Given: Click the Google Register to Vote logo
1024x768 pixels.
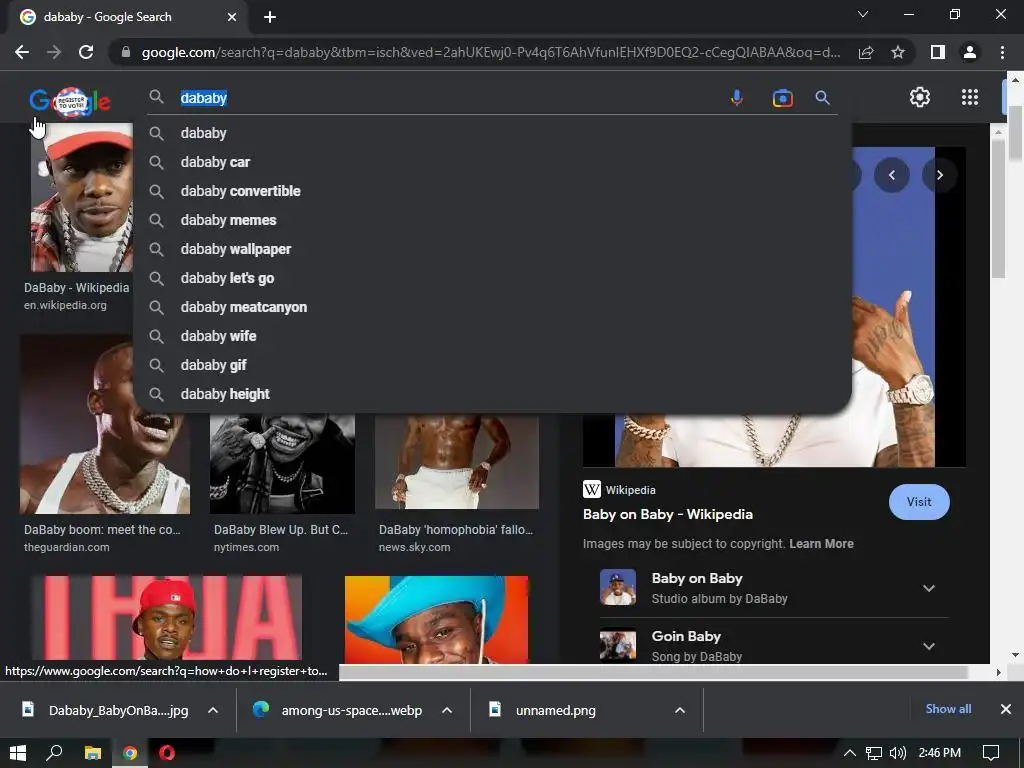Looking at the screenshot, I should coord(70,101).
